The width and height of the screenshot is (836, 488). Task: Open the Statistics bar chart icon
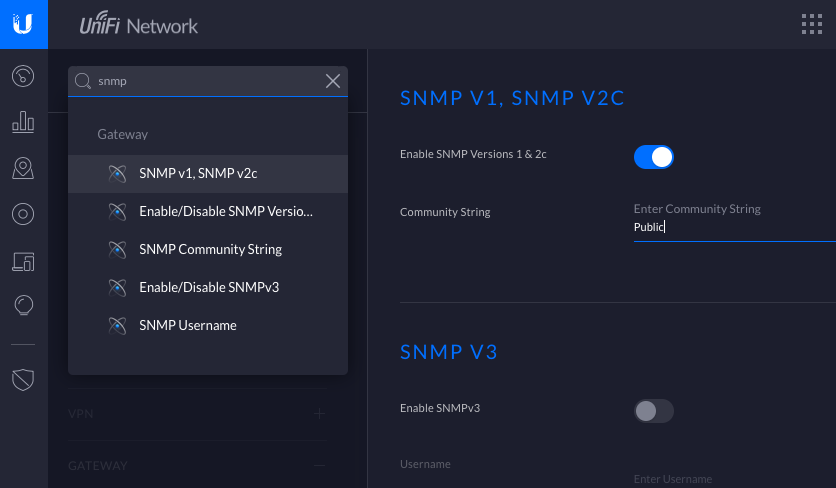point(23,122)
